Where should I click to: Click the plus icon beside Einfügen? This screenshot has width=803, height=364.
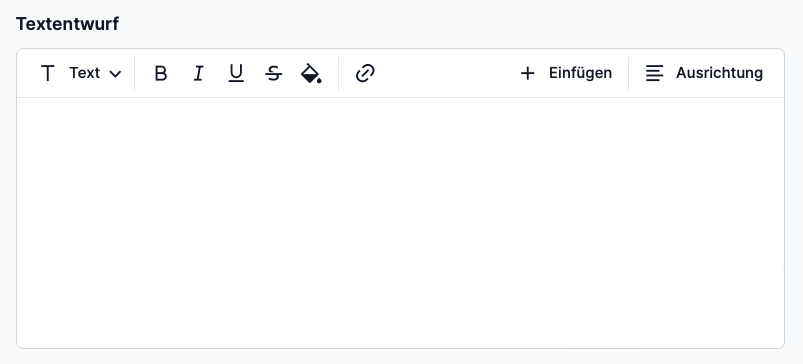(527, 73)
